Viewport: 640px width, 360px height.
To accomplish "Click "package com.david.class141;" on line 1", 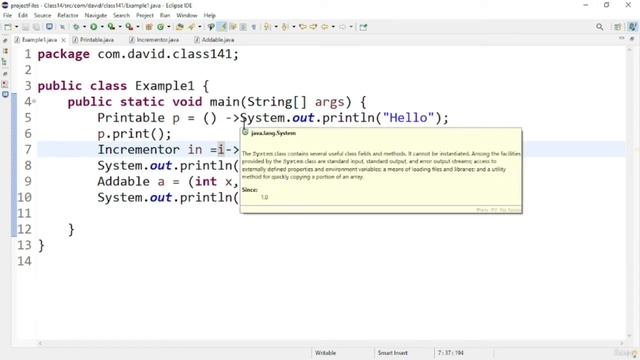I will point(138,54).
